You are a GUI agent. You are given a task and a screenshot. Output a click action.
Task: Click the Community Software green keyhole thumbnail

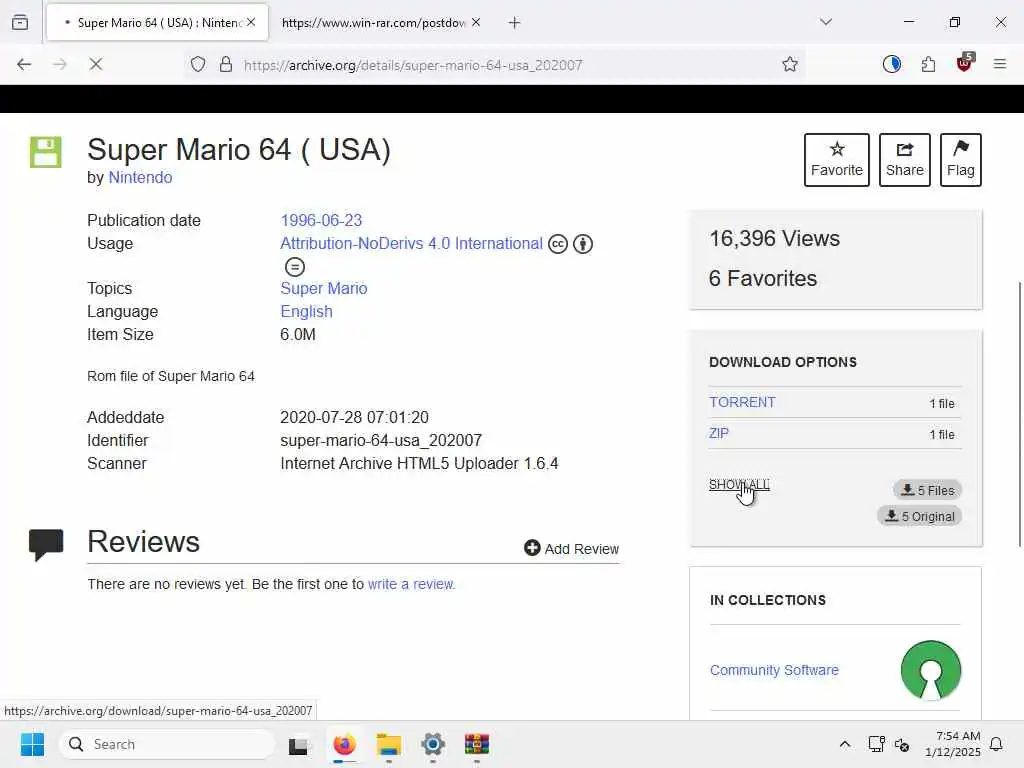[x=931, y=670]
